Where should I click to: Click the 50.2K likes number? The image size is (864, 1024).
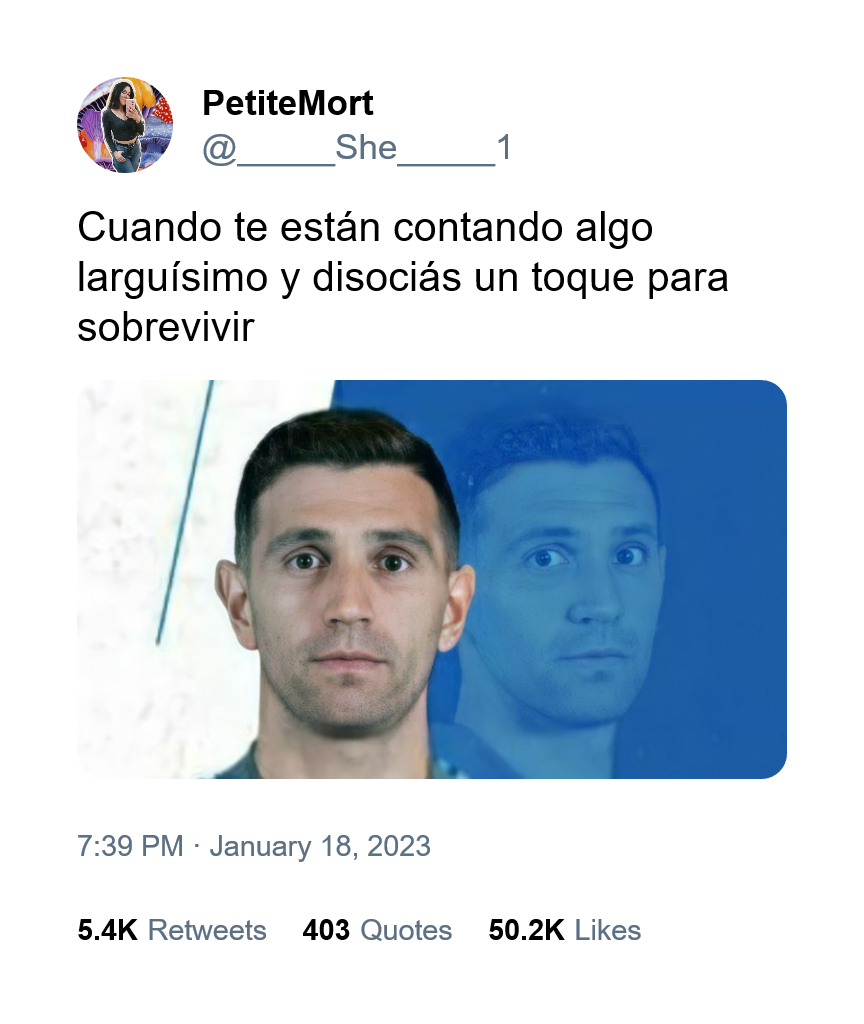pyautogui.click(x=526, y=931)
